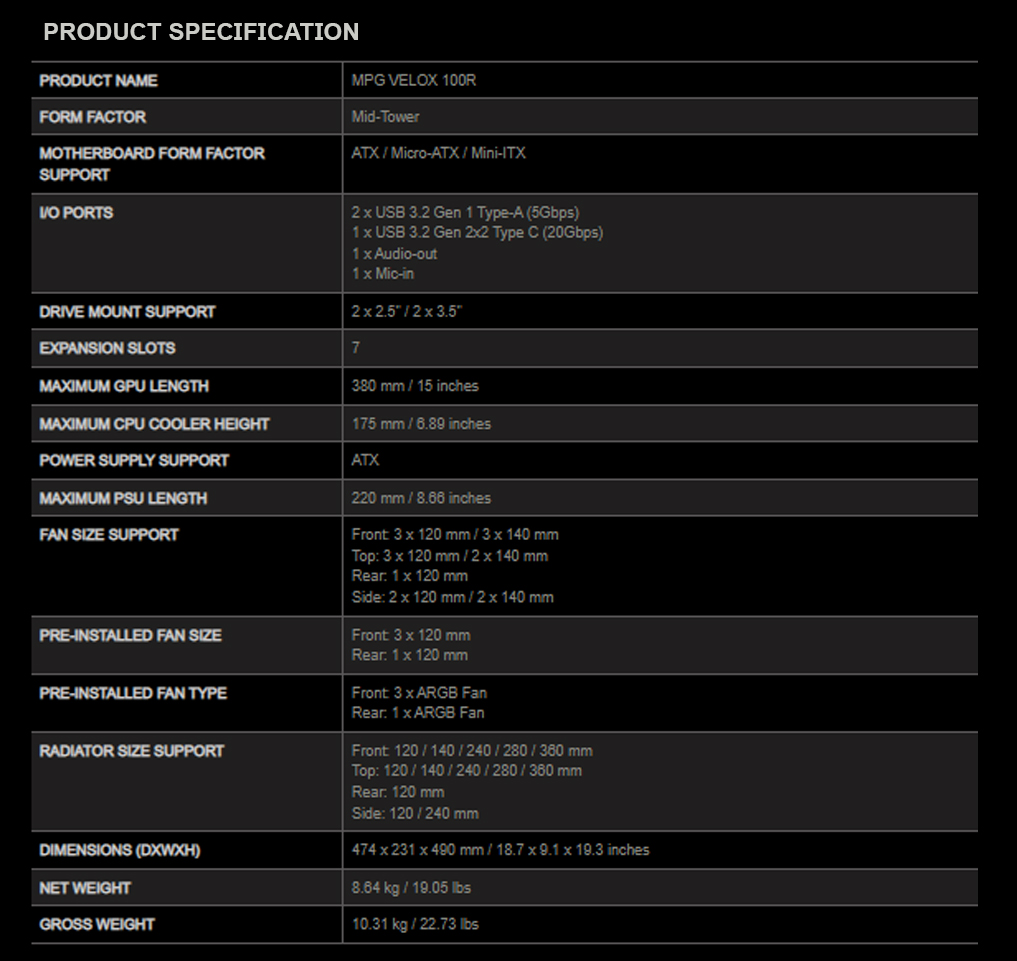The width and height of the screenshot is (1017, 961).
Task: Click the 474 x 231 x 490 mm dimensions value
Action: [x=500, y=850]
